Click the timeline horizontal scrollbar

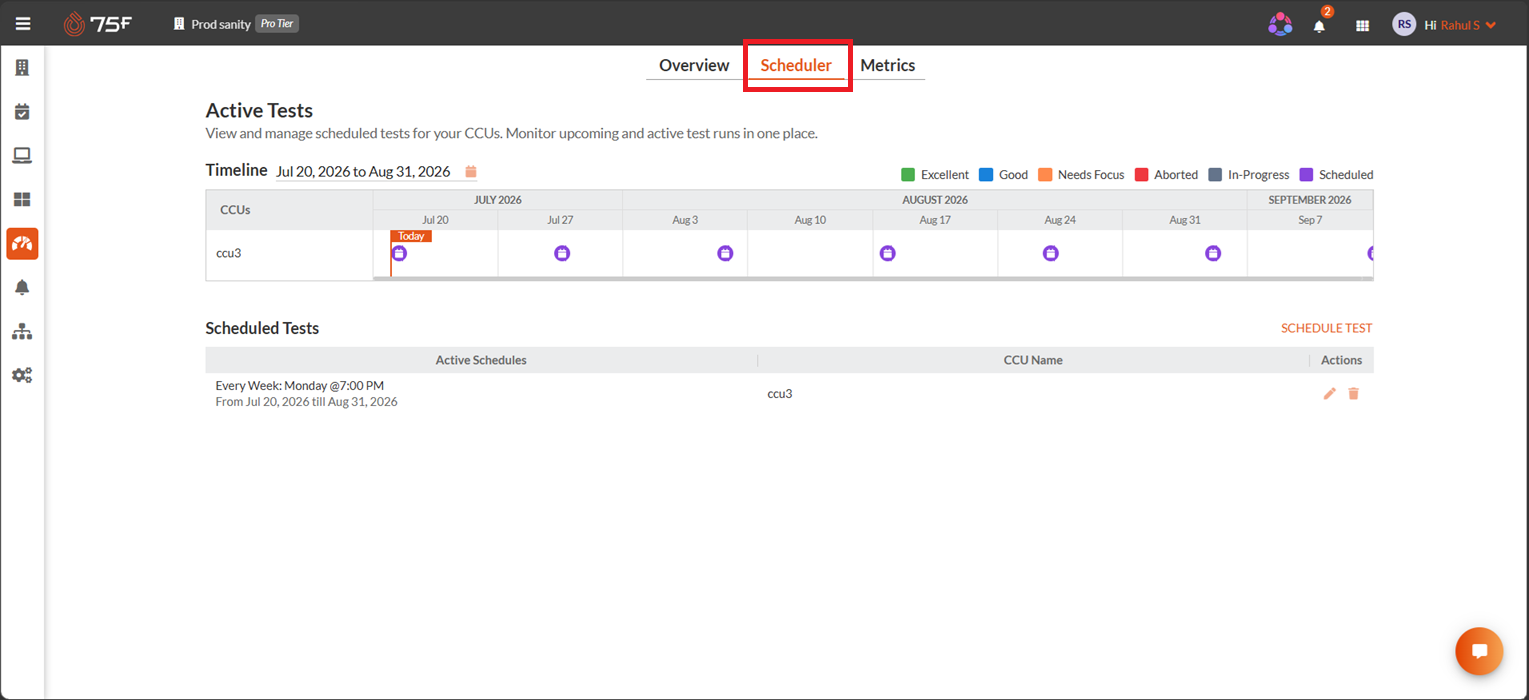(873, 279)
